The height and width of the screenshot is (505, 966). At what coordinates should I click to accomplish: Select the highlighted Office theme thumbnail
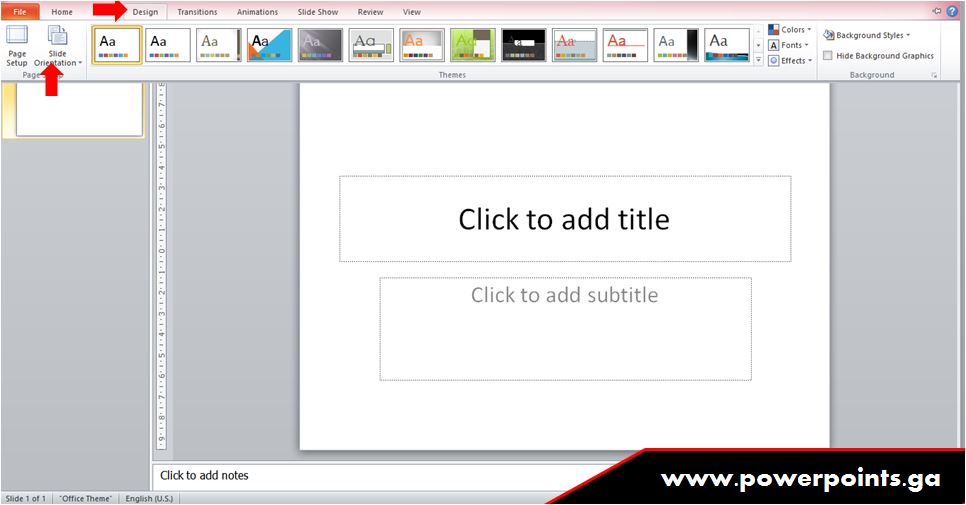[x=116, y=45]
